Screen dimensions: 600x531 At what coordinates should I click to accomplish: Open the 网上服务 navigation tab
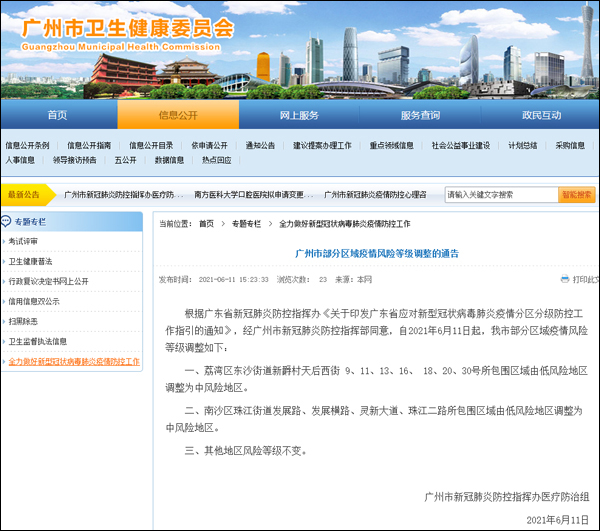(298, 115)
